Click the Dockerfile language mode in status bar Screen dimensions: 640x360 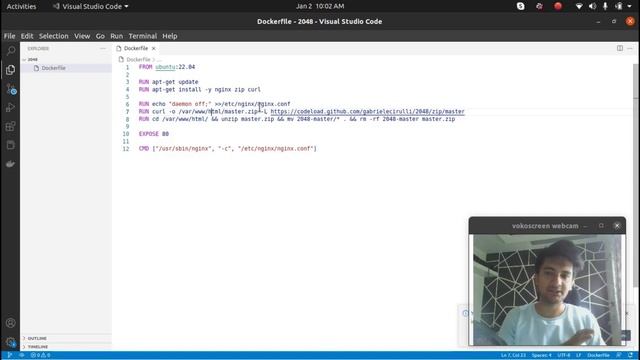598,355
